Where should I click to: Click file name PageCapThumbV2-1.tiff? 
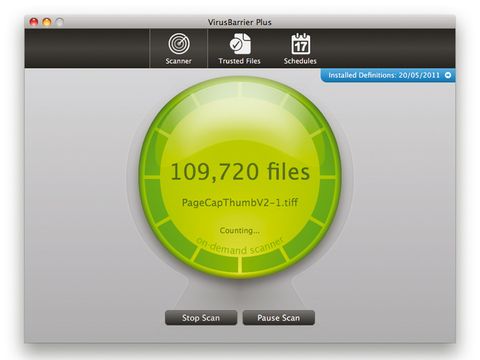click(240, 202)
